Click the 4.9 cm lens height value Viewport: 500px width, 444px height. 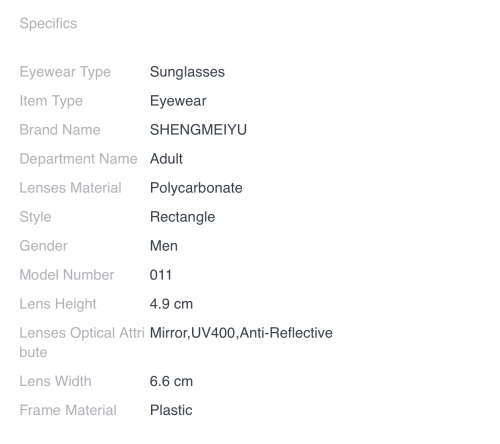coord(171,304)
